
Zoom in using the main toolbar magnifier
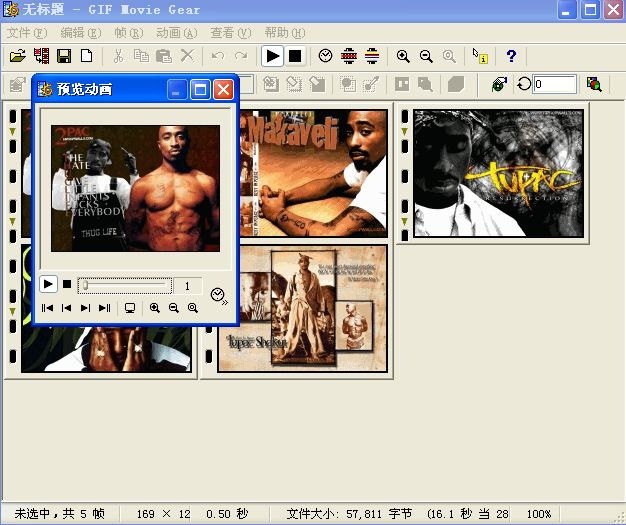(x=403, y=56)
